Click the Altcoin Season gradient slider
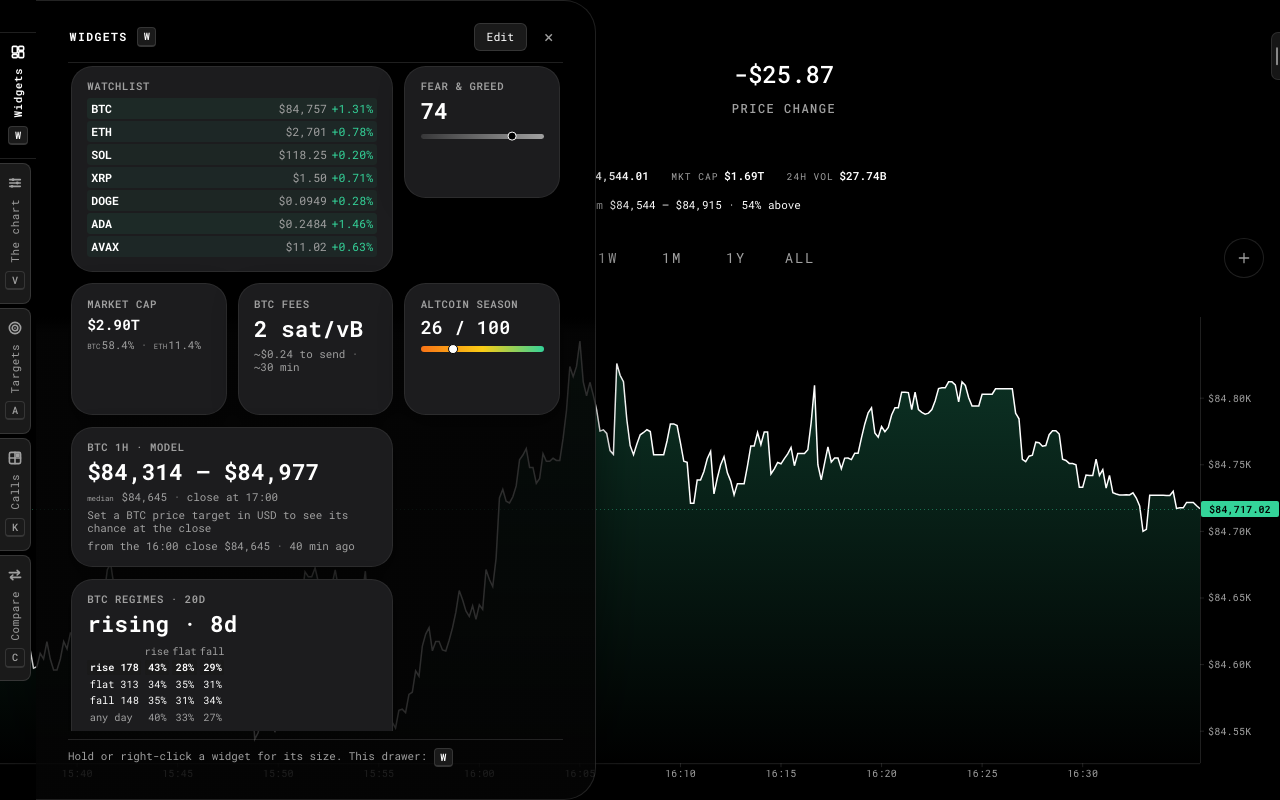This screenshot has height=800, width=1280. click(x=482, y=349)
